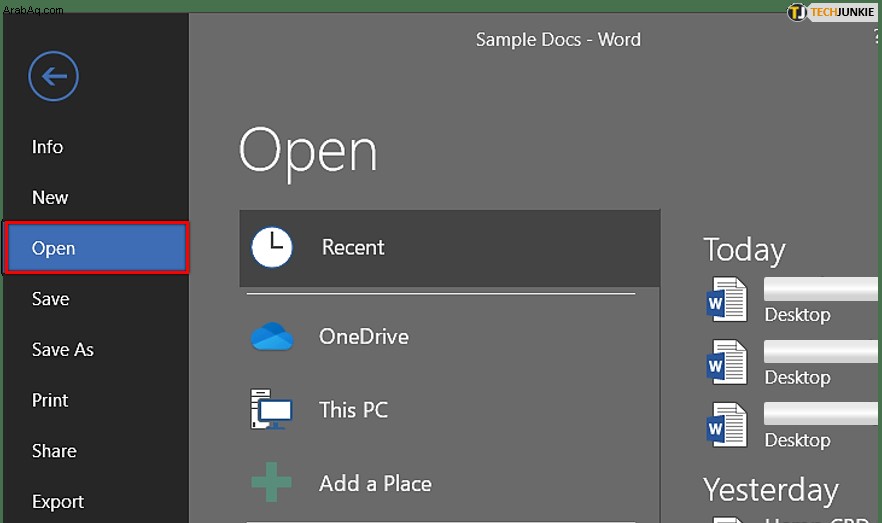Click the This PC computer icon
The width and height of the screenshot is (882, 523).
[x=271, y=409]
